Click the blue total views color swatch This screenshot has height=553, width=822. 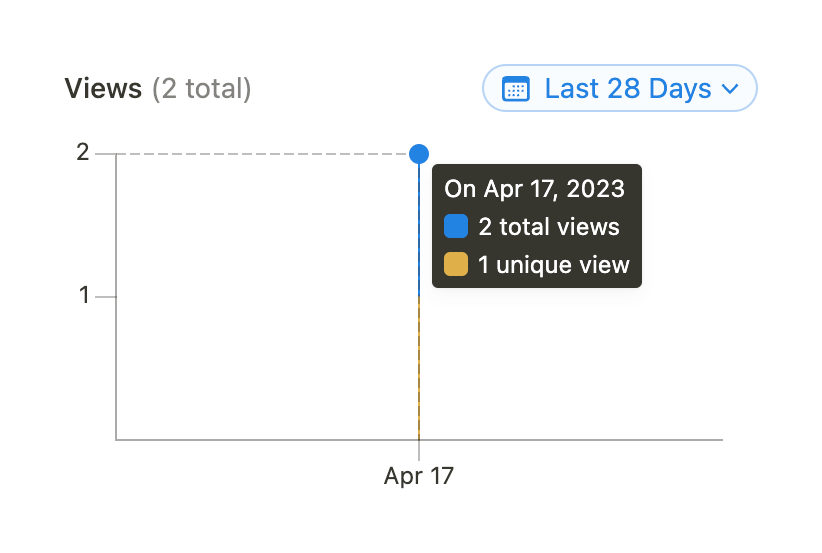coord(456,227)
